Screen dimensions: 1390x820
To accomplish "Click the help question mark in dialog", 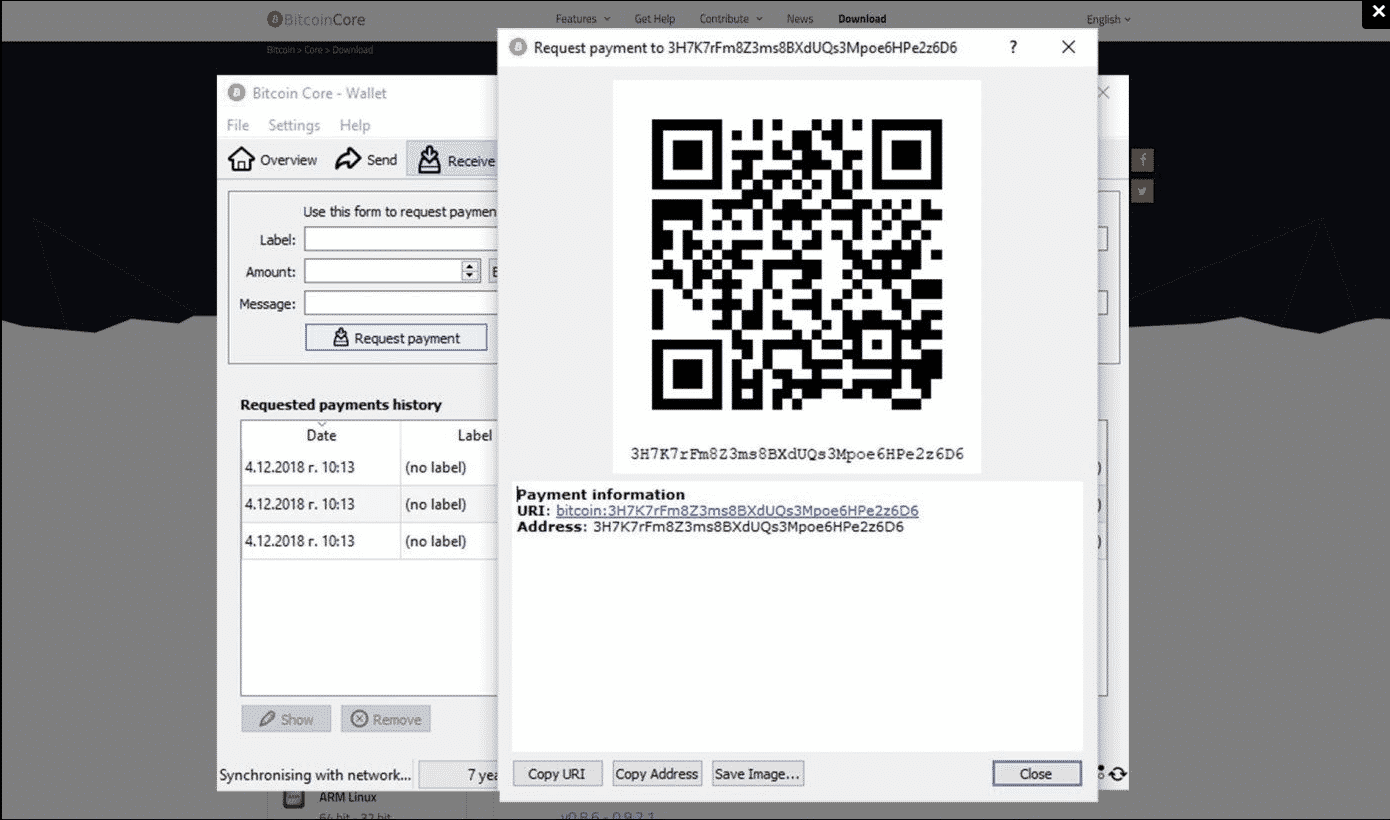I will (x=1013, y=47).
